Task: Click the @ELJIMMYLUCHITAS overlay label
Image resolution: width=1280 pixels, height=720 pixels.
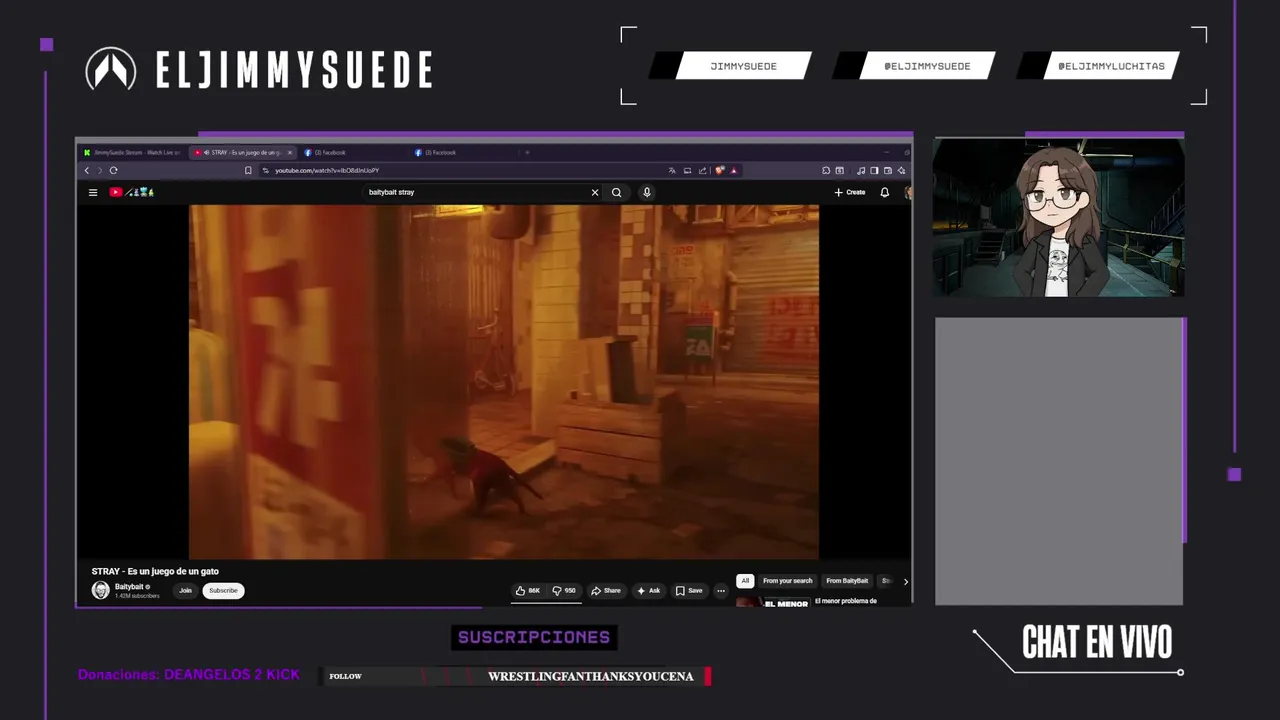Action: (x=1111, y=66)
